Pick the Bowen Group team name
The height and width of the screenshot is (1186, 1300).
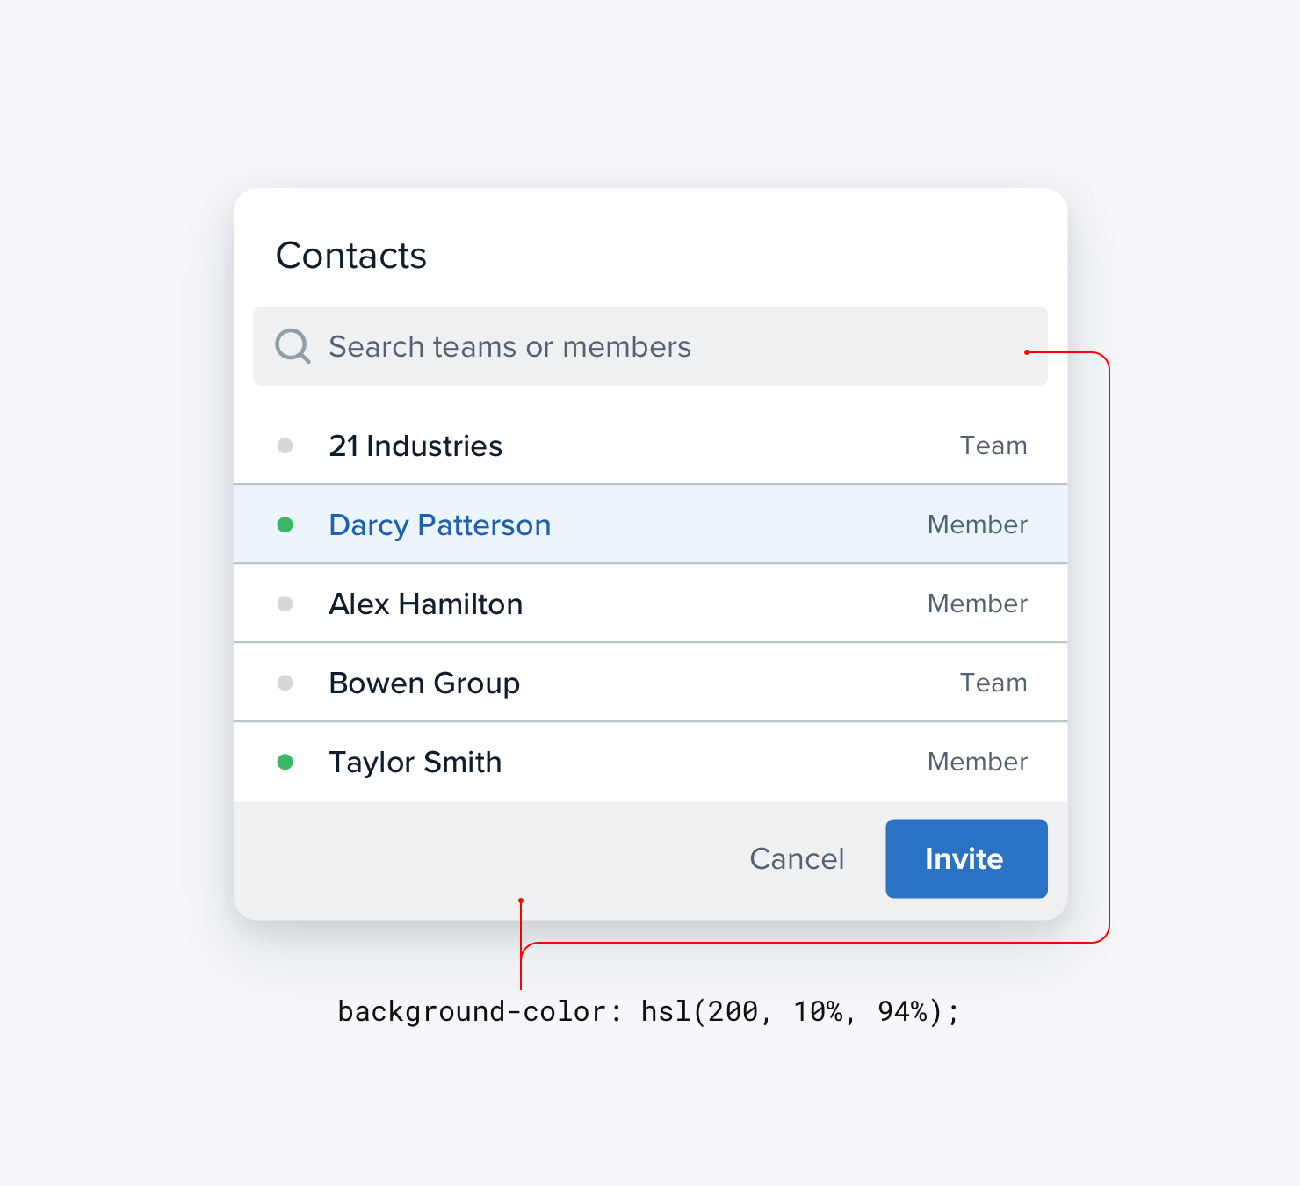[x=424, y=683]
